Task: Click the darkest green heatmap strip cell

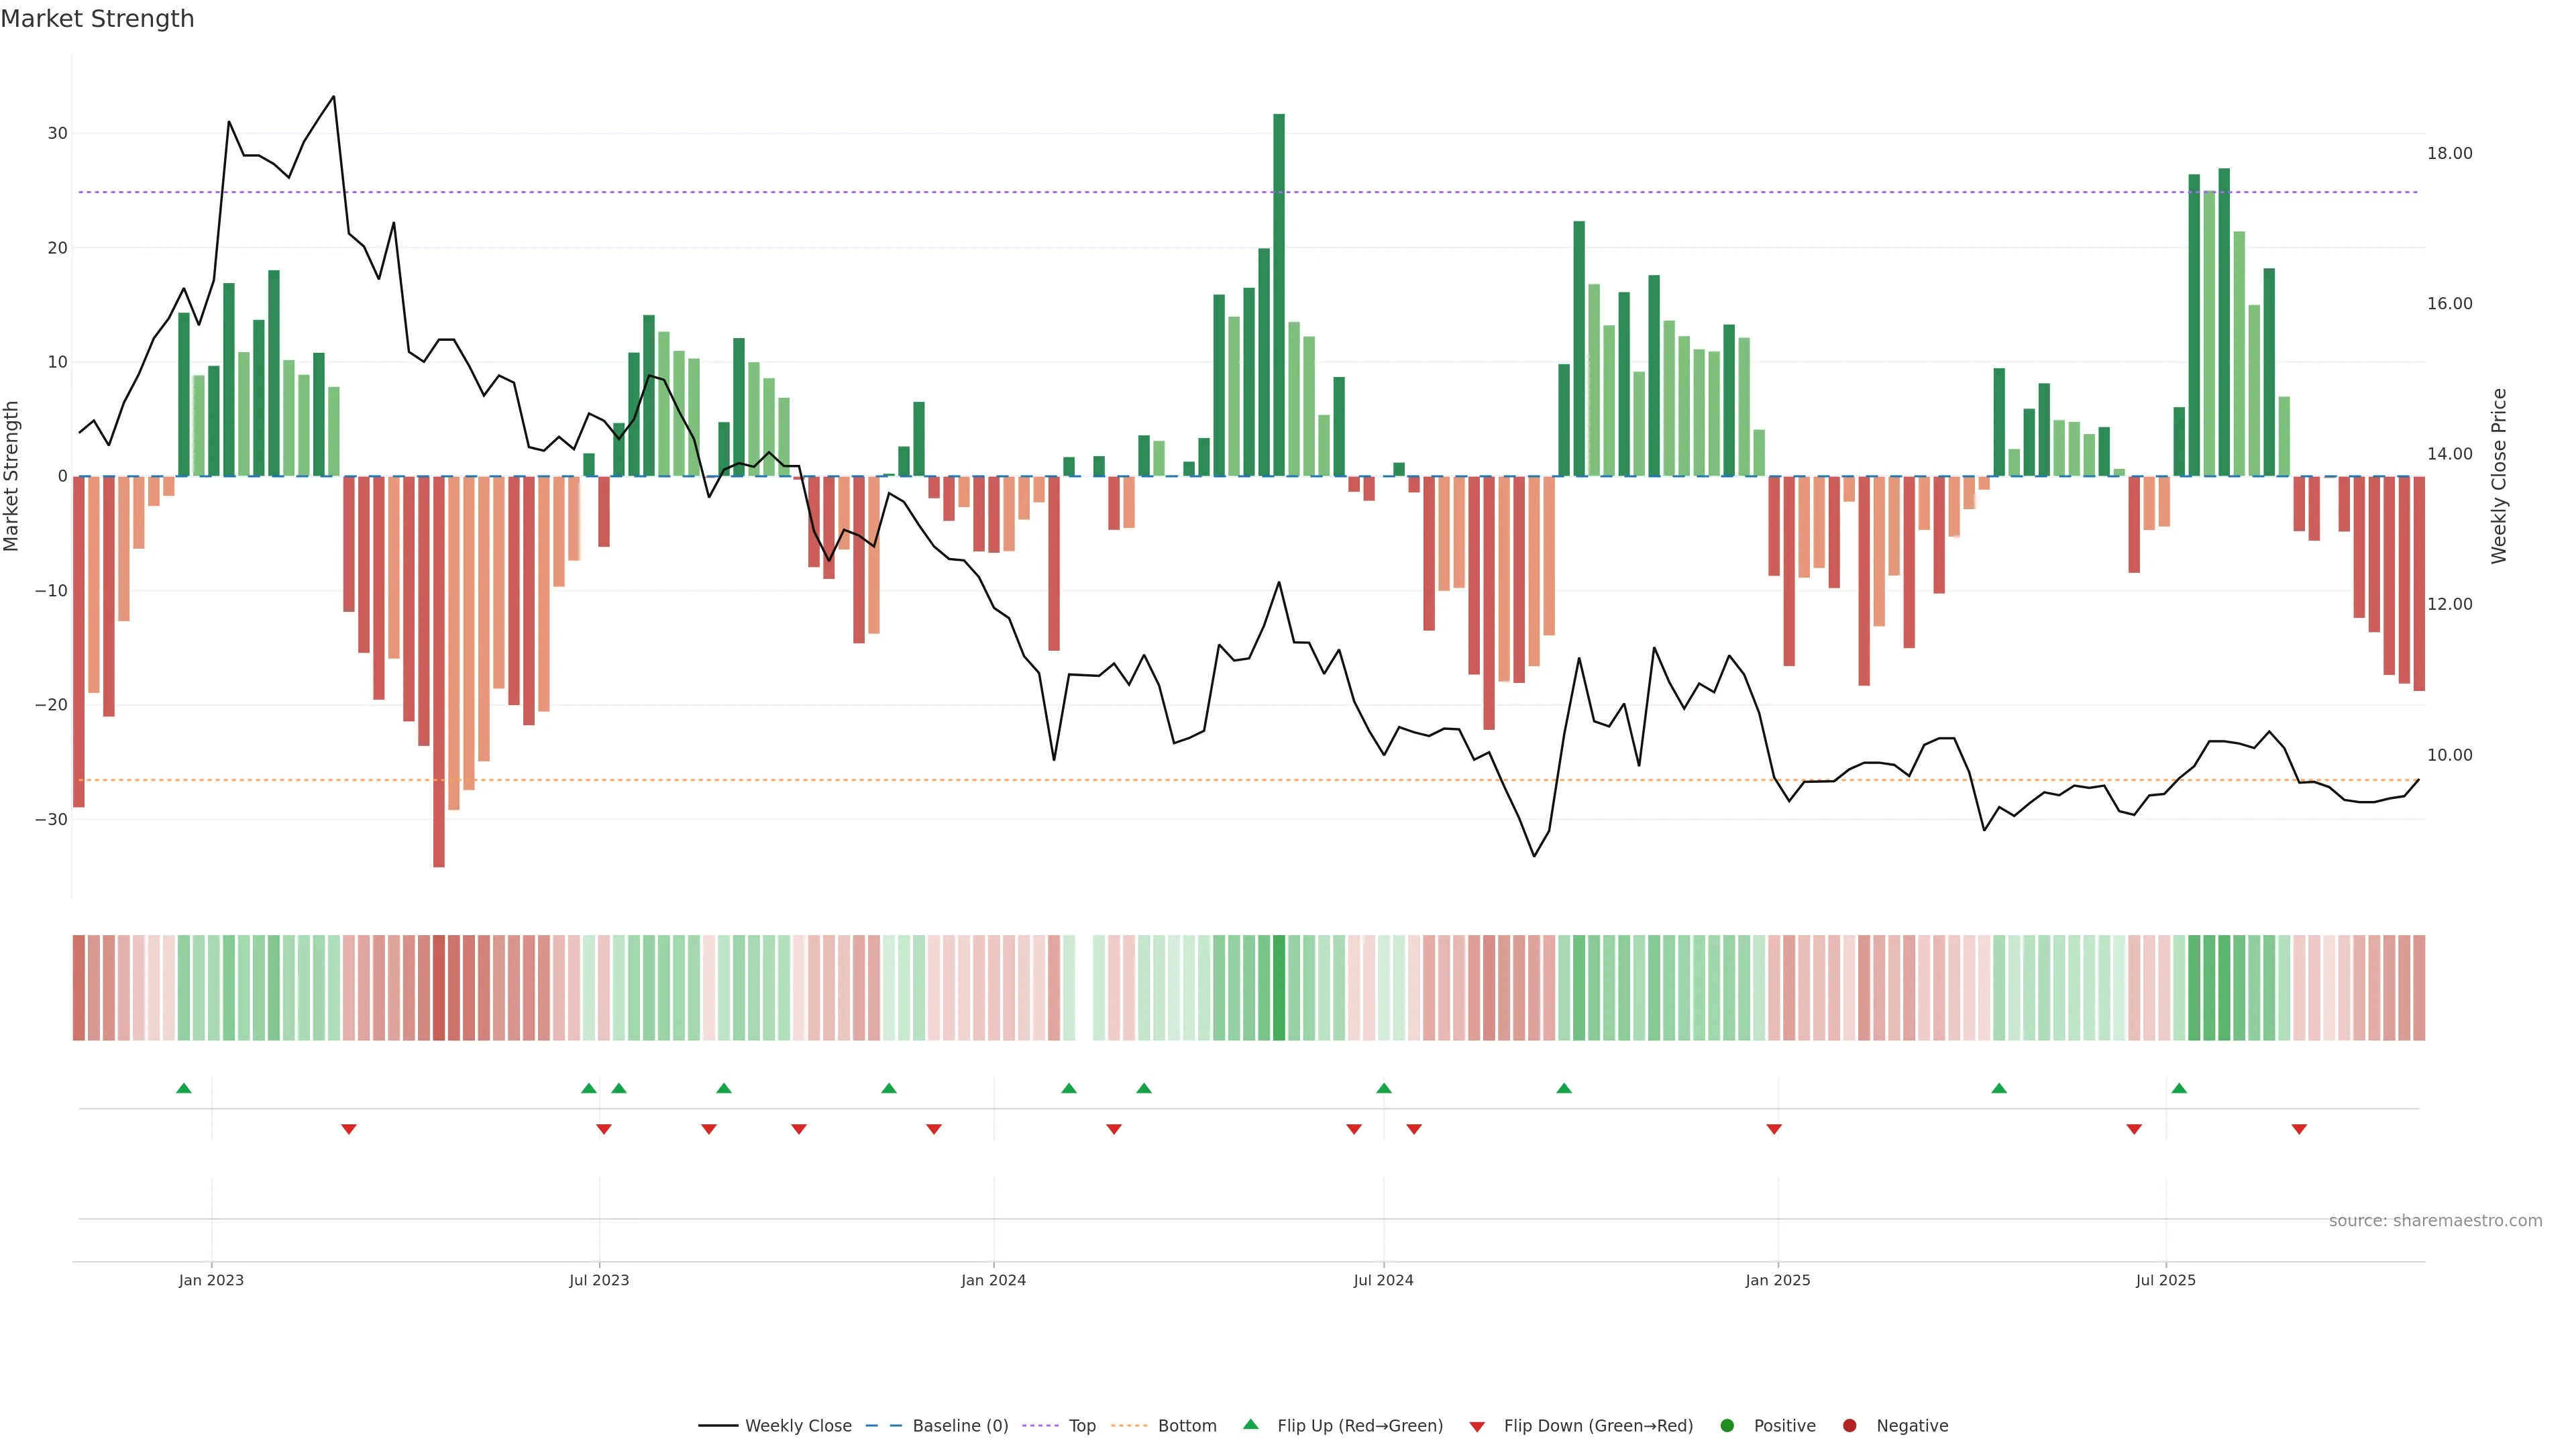Action: [x=1279, y=987]
